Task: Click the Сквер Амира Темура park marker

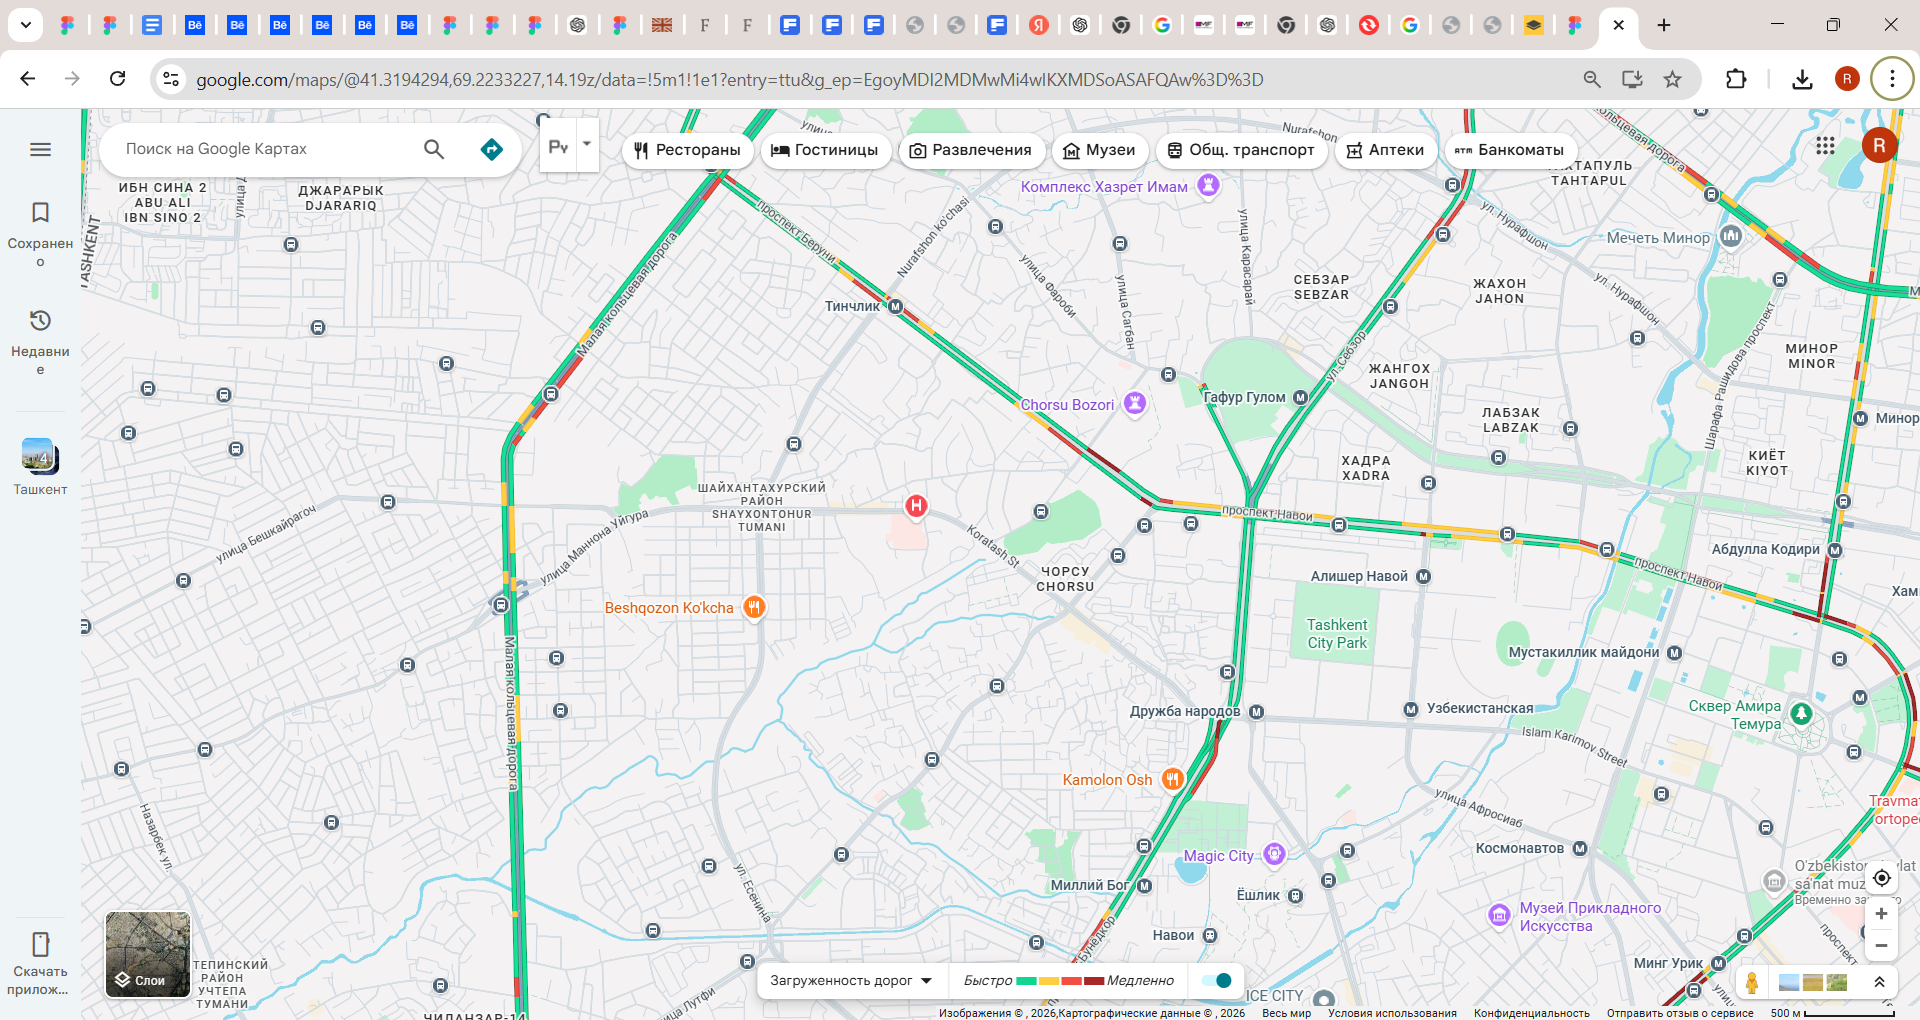Action: click(1802, 713)
